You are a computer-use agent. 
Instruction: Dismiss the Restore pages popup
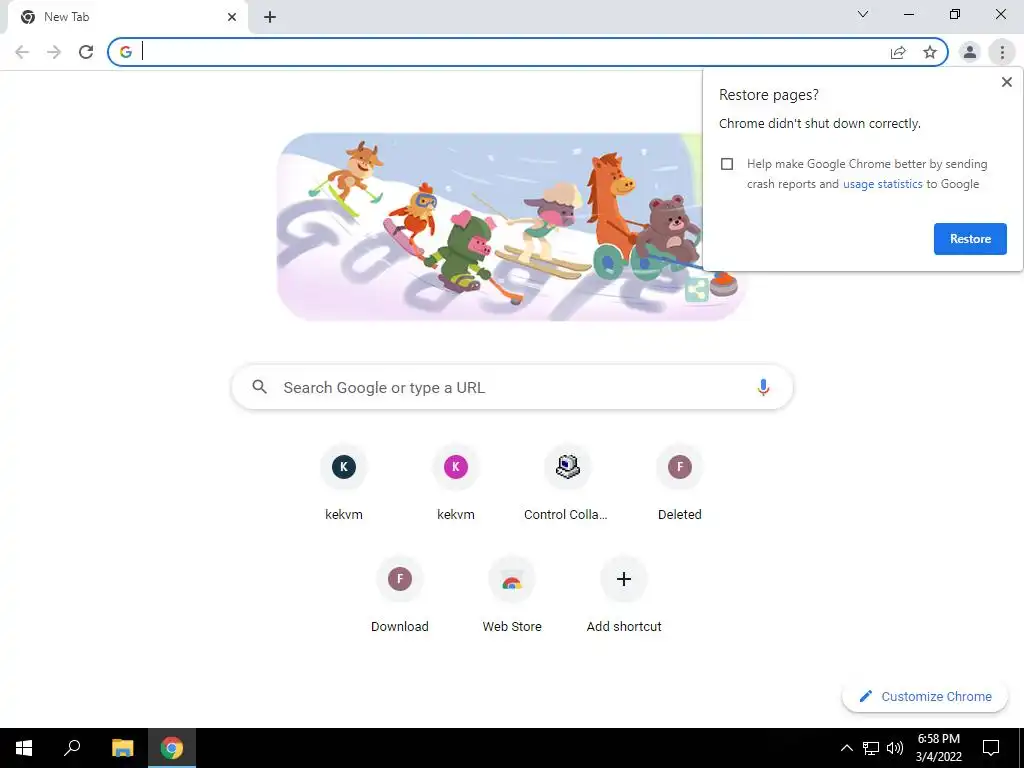point(1006,82)
